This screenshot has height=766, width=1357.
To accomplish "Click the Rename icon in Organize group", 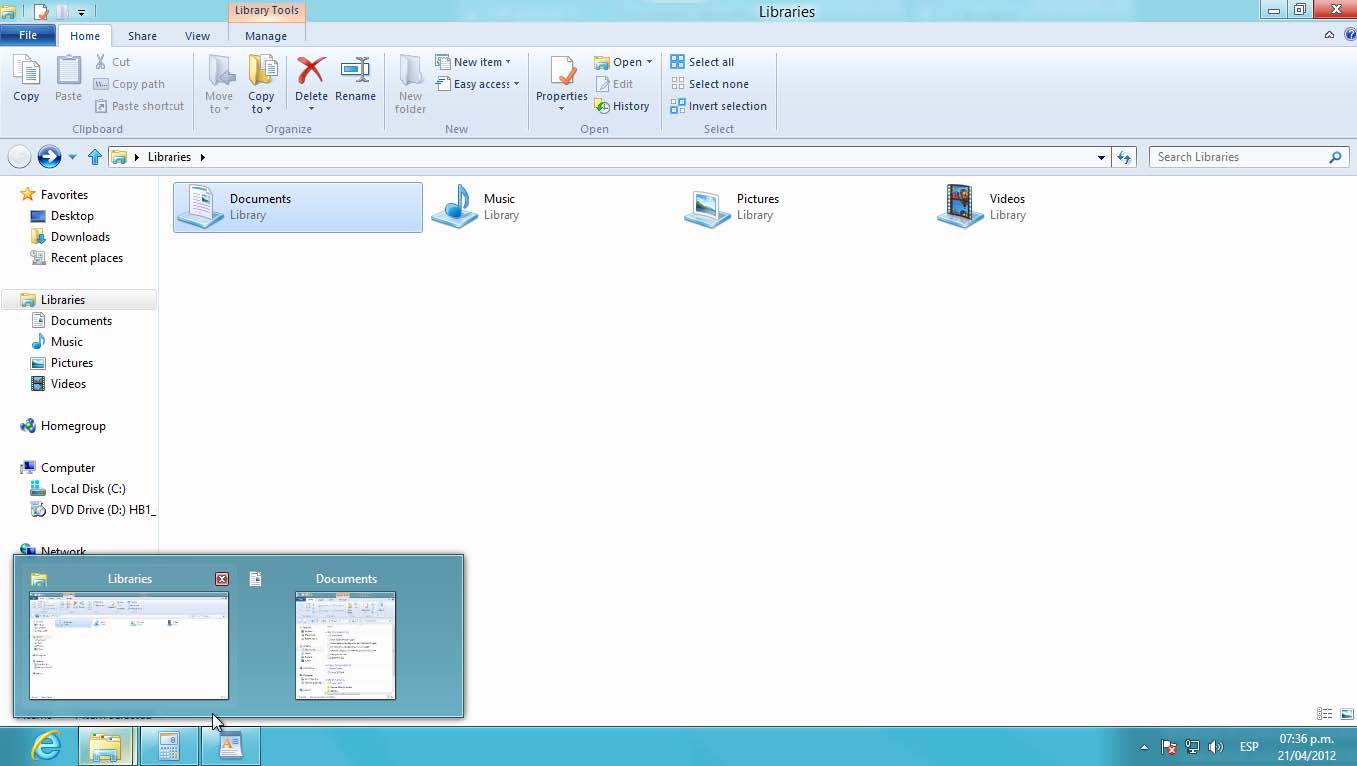I will (355, 72).
